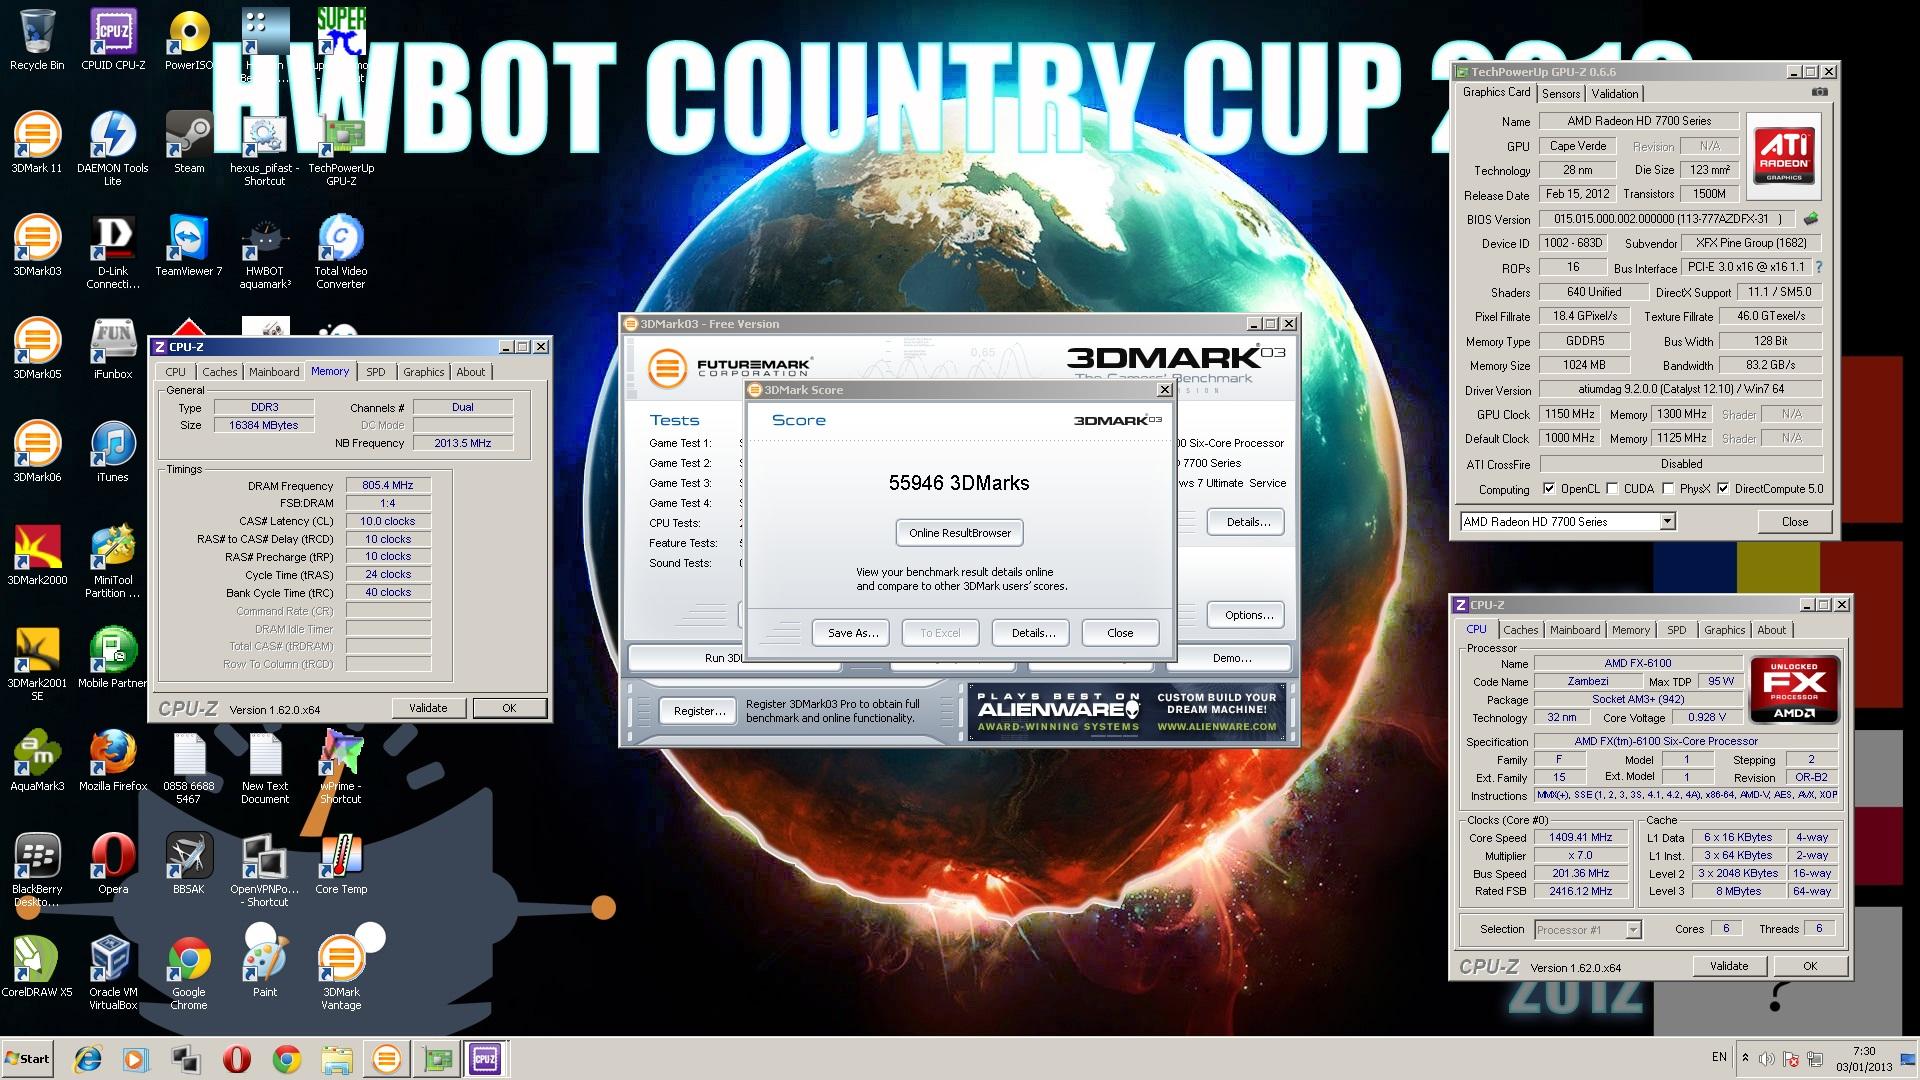Open Graphics tab in right CPU-Z window

[1725, 630]
